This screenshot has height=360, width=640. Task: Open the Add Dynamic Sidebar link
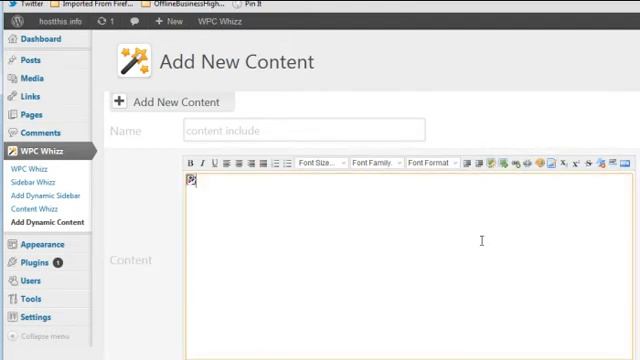pos(45,196)
